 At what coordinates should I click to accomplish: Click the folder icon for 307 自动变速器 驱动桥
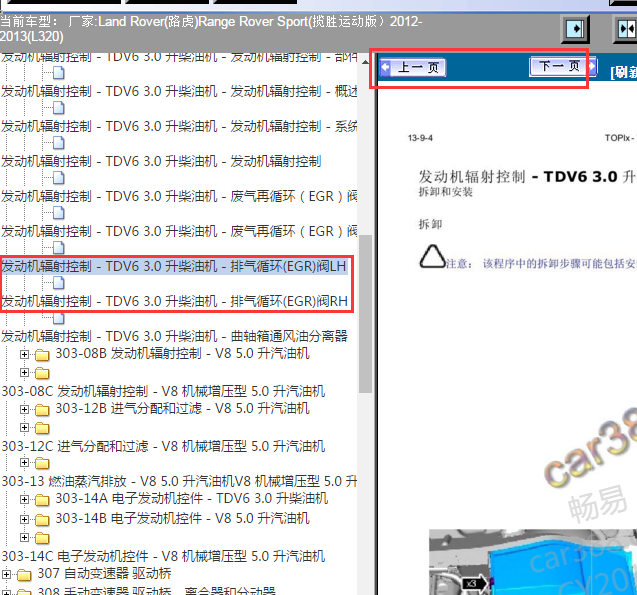(24, 575)
